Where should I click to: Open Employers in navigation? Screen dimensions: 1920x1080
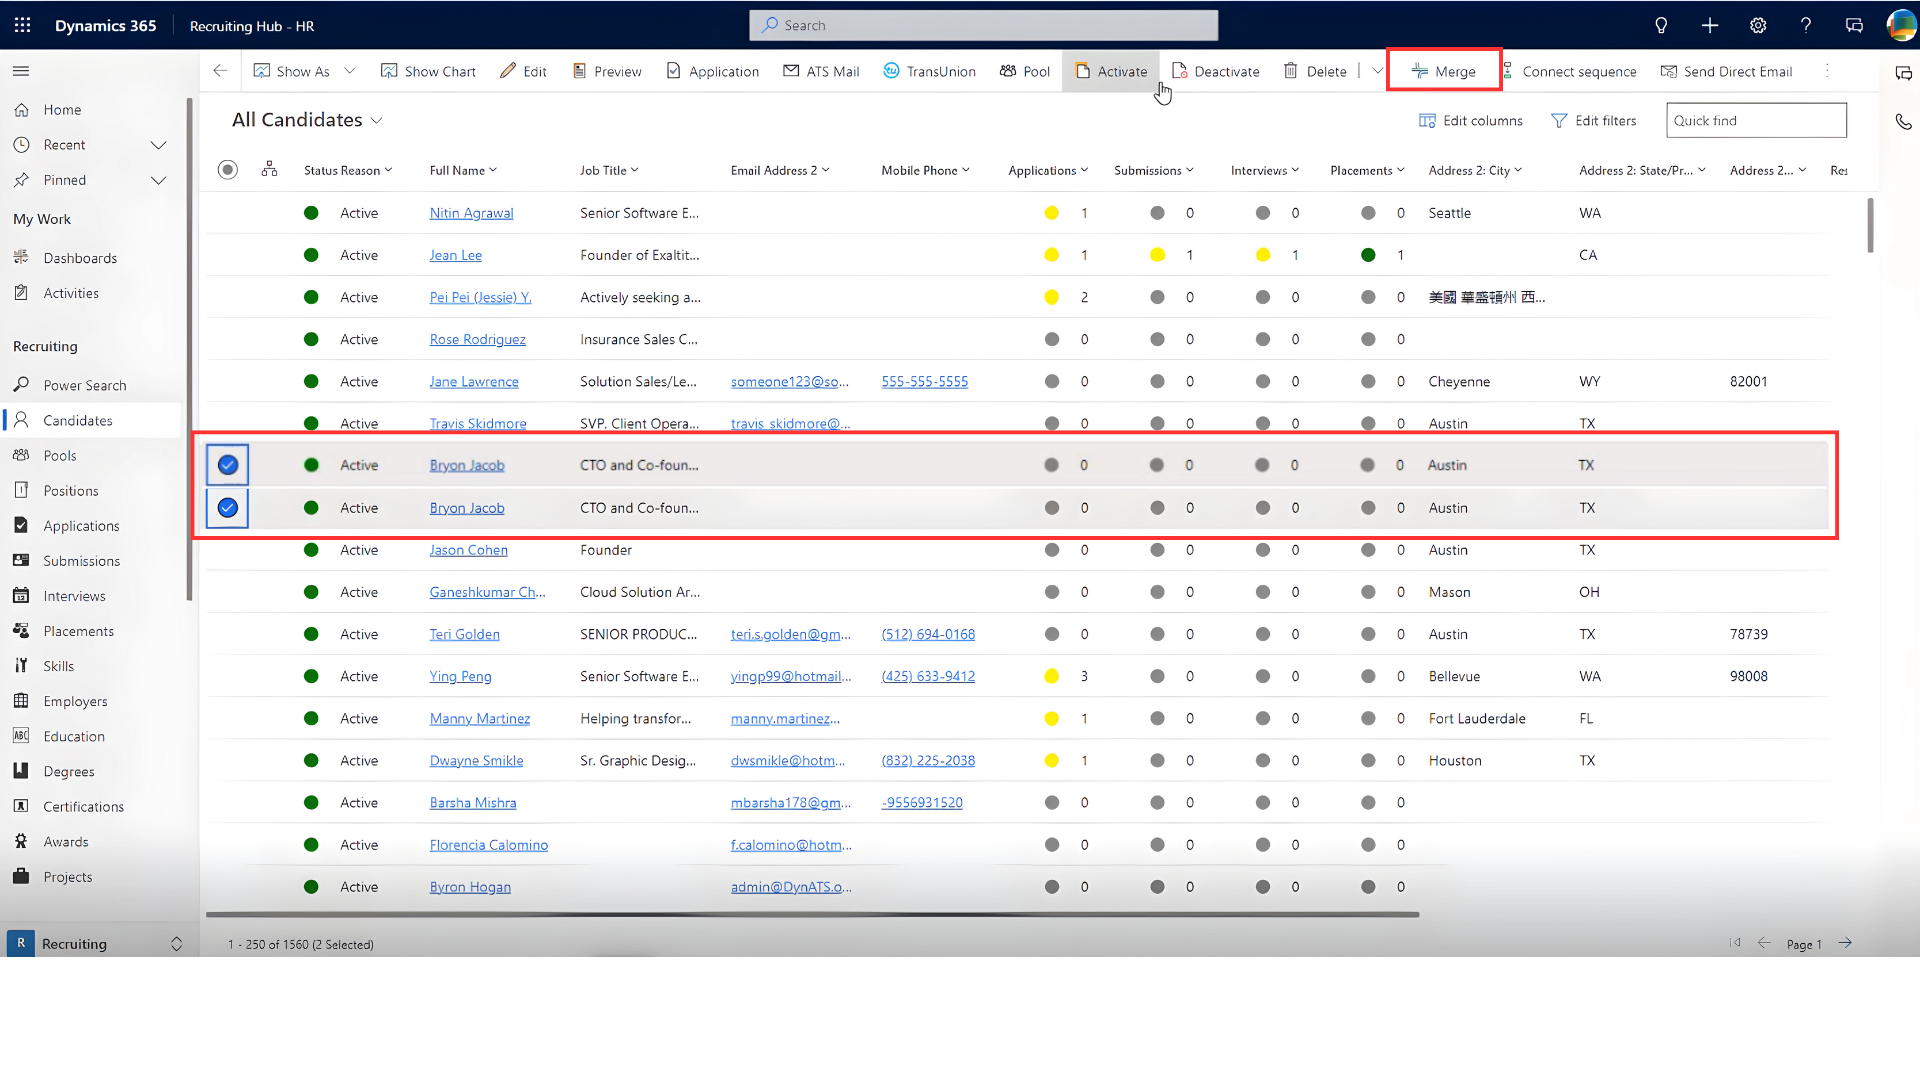click(x=75, y=701)
